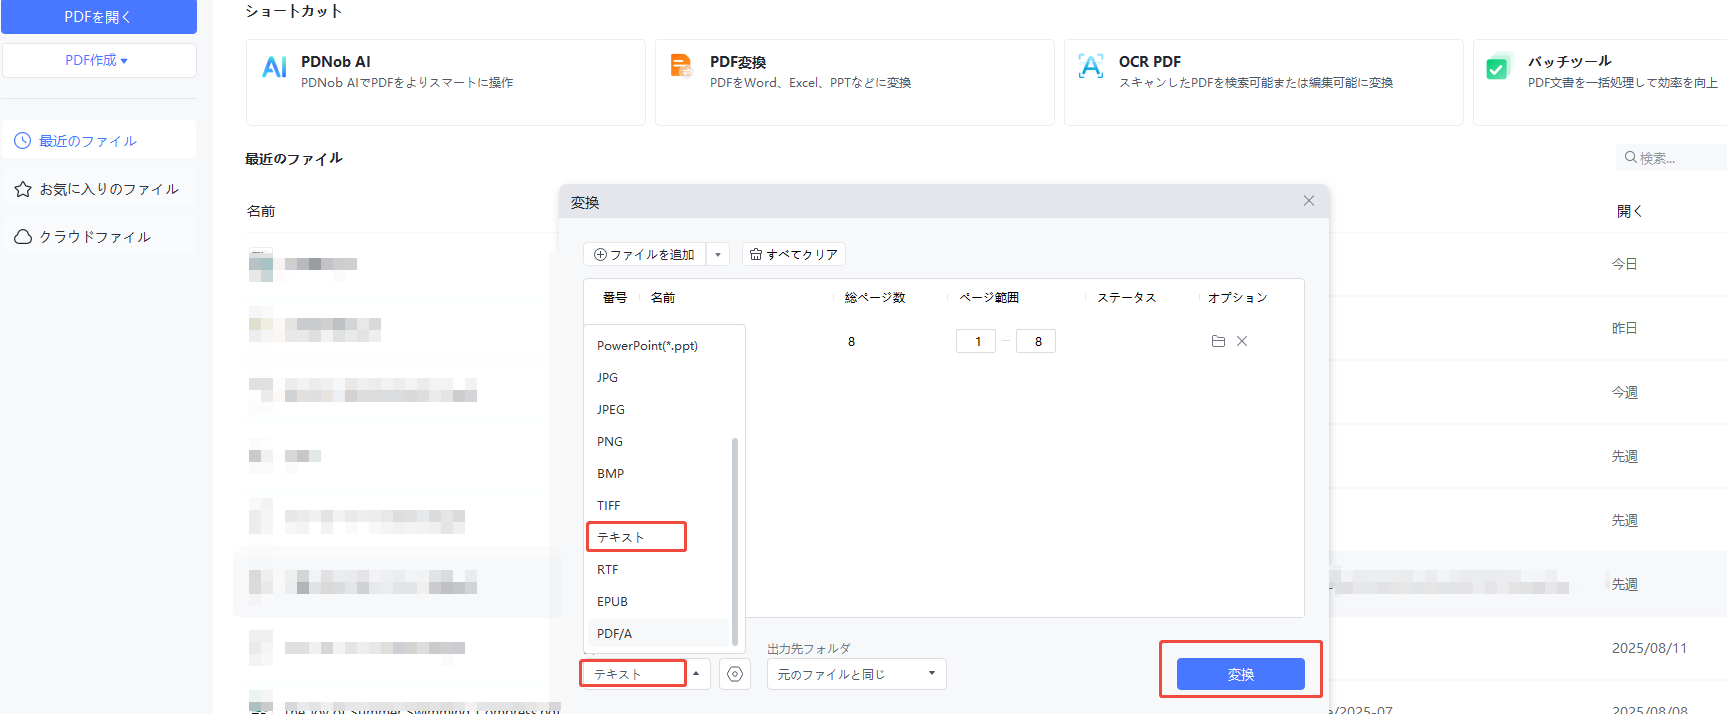
Task: Open the first recent file thumbnail
Action: 261,264
